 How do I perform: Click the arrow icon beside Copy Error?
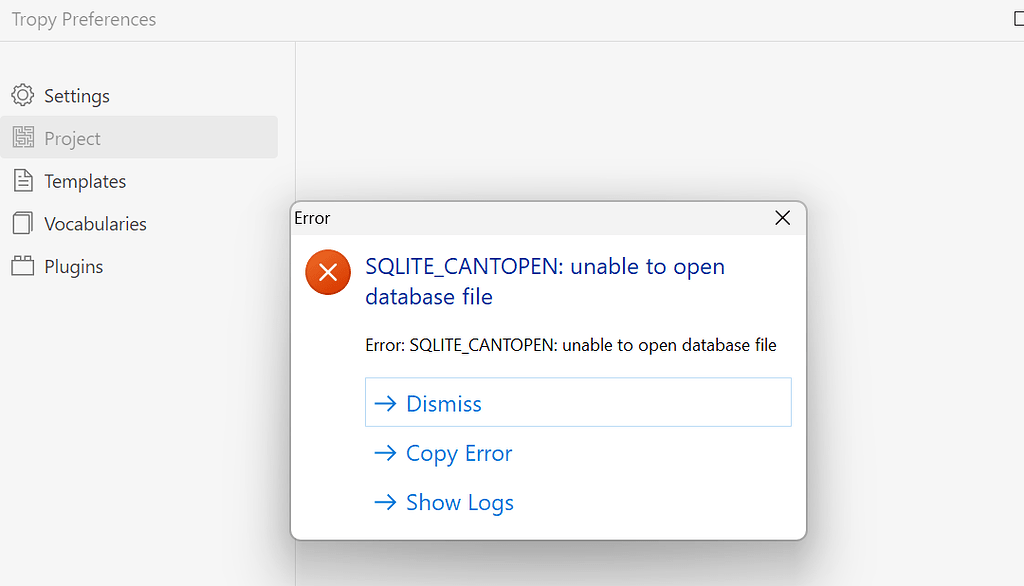pyautogui.click(x=385, y=453)
